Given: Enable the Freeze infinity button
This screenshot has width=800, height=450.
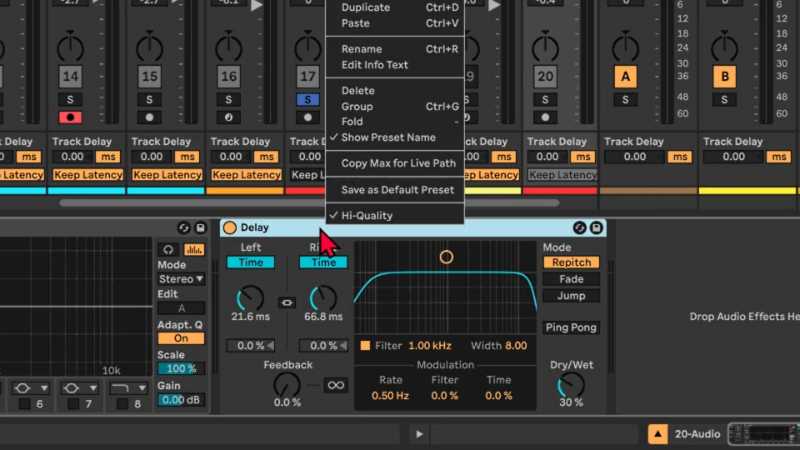Looking at the screenshot, I should pyautogui.click(x=336, y=385).
